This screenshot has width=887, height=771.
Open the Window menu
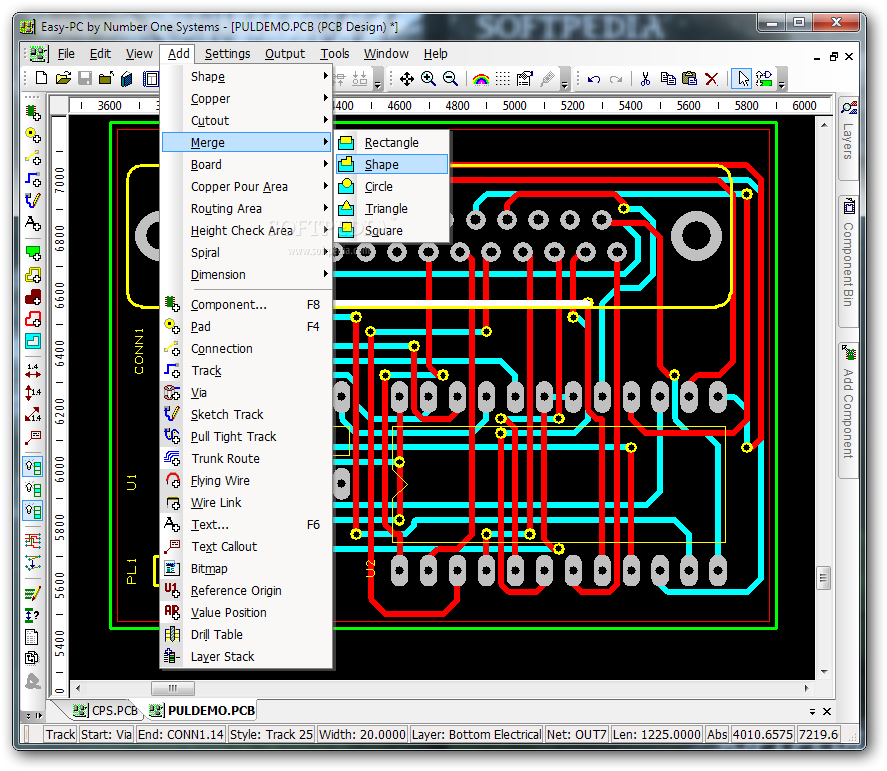386,54
